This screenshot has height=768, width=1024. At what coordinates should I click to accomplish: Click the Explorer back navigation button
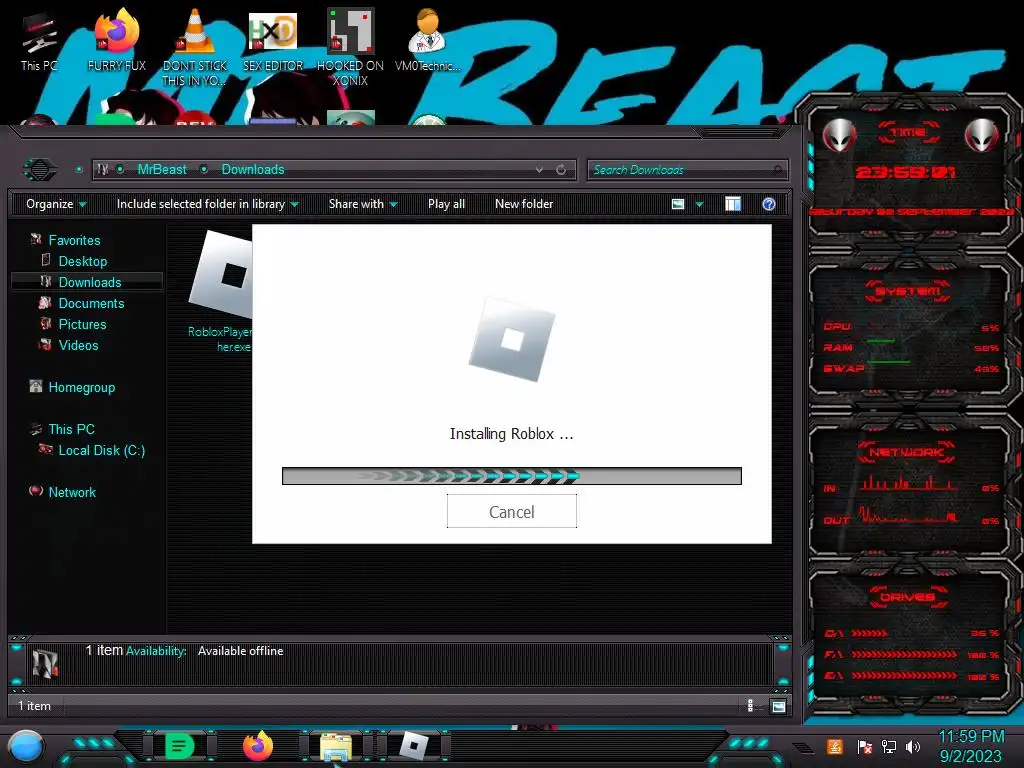(40, 170)
